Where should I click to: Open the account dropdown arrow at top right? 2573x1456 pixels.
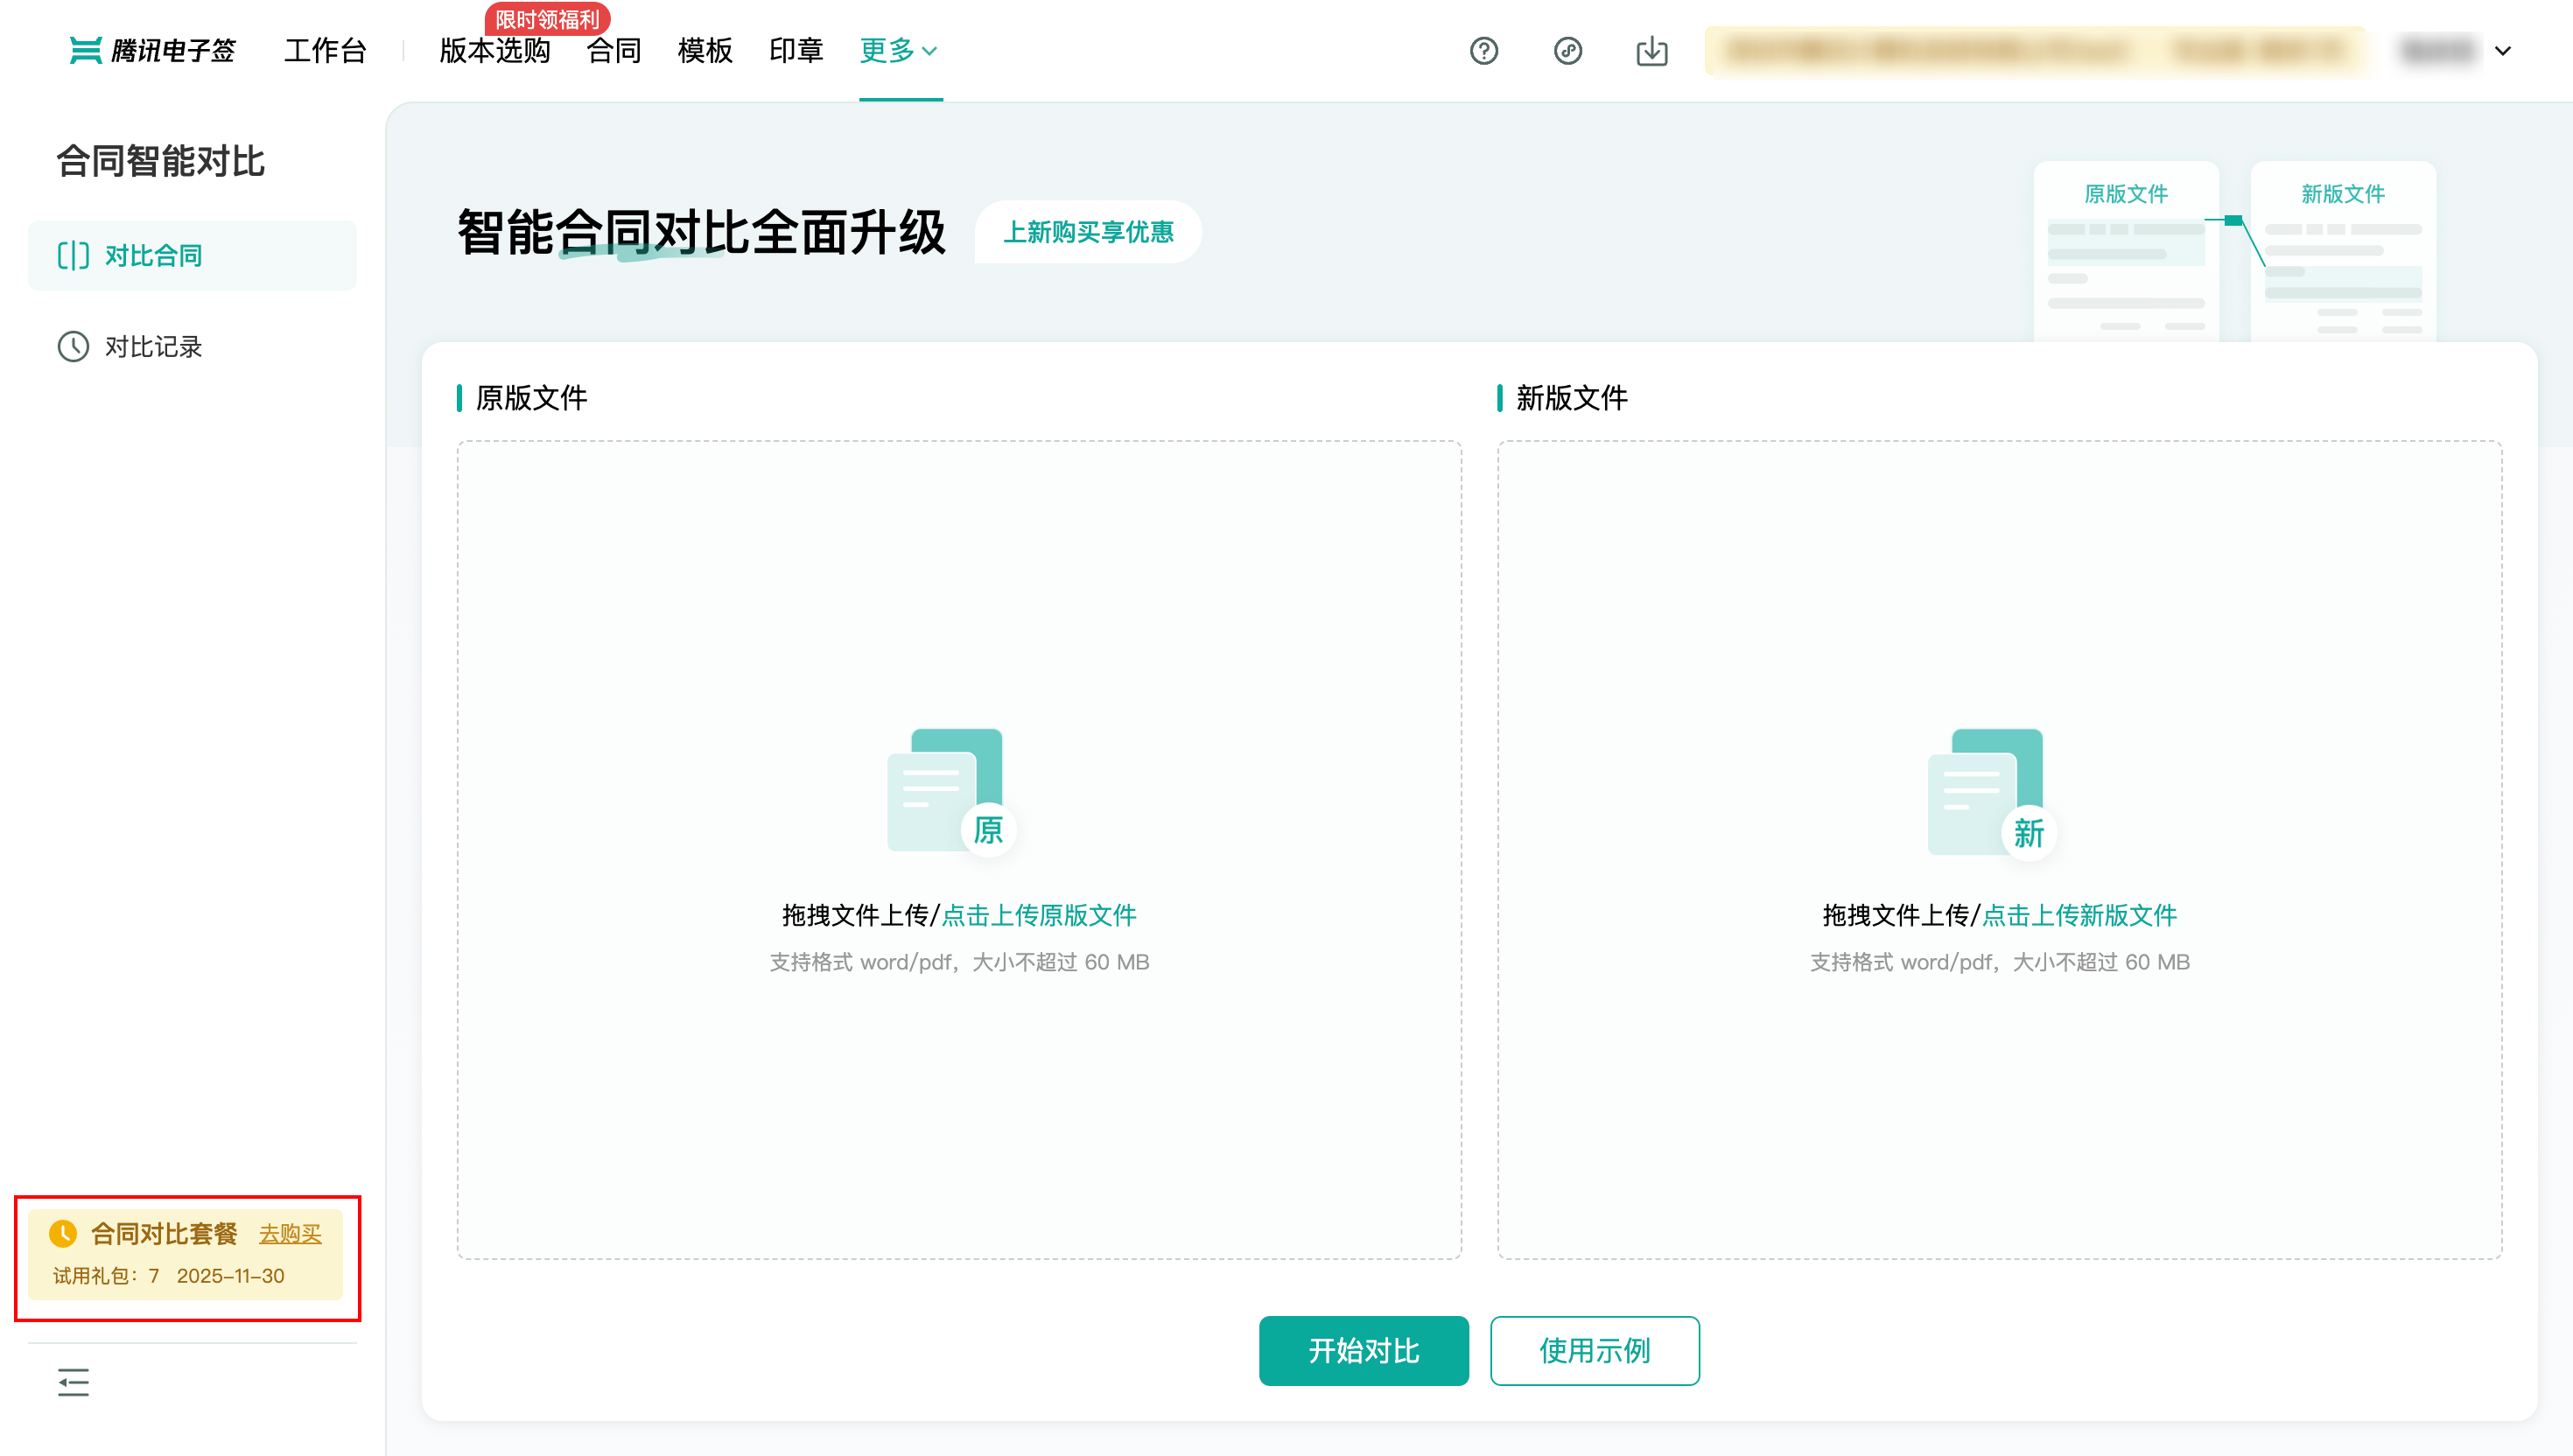[2503, 50]
